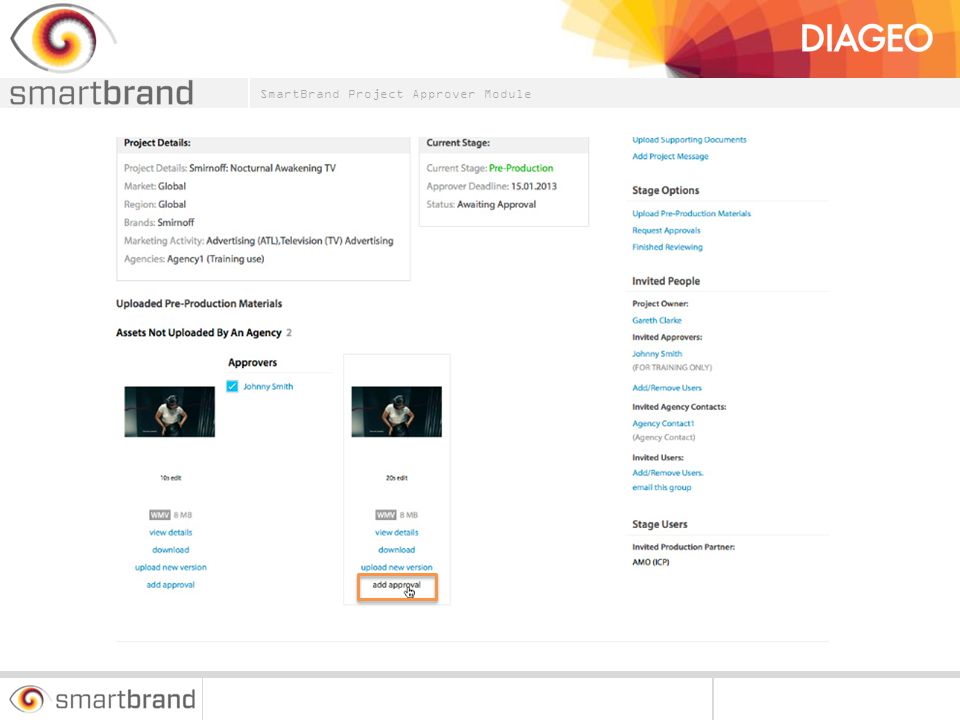The image size is (960, 720).
Task: Open the 20s edit video thumbnail
Action: [396, 411]
